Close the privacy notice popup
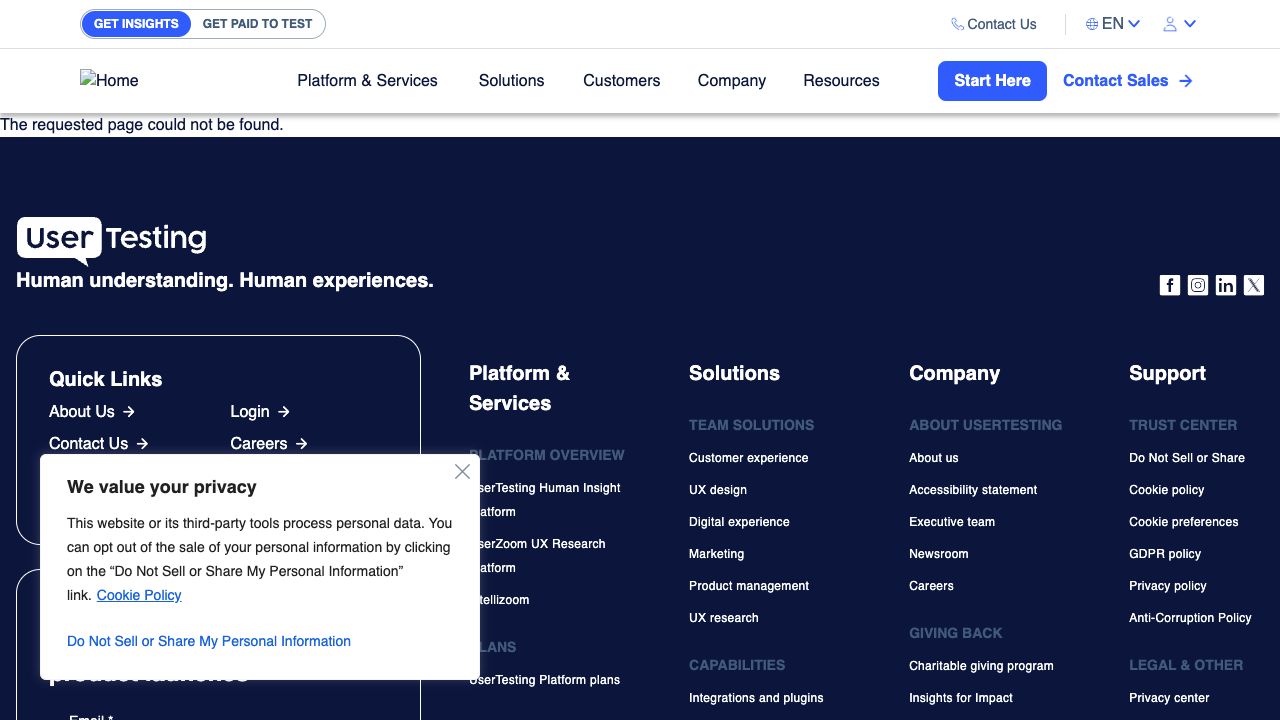Image resolution: width=1280 pixels, height=720 pixels. (x=462, y=472)
